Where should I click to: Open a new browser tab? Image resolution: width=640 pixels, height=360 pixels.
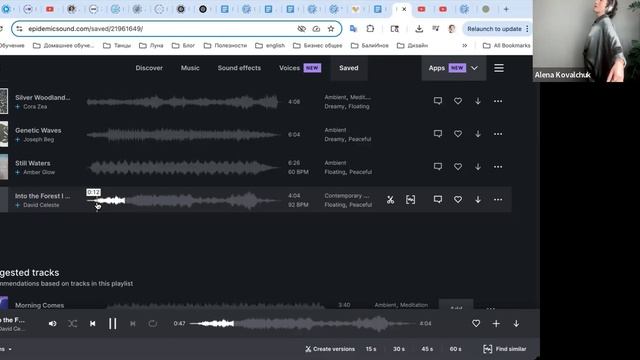pyautogui.click(x=506, y=9)
